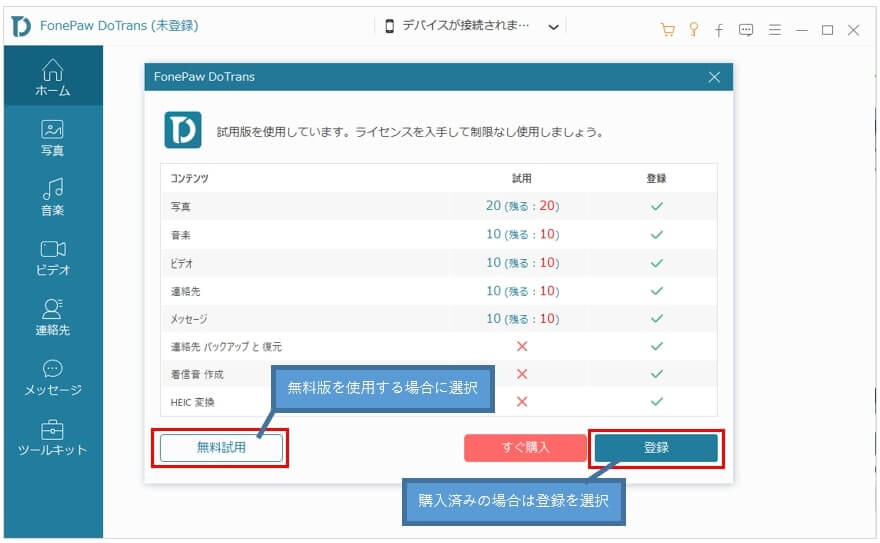Expand the device selection dropdown
Viewport: 880px width, 543px height.
tap(553, 28)
